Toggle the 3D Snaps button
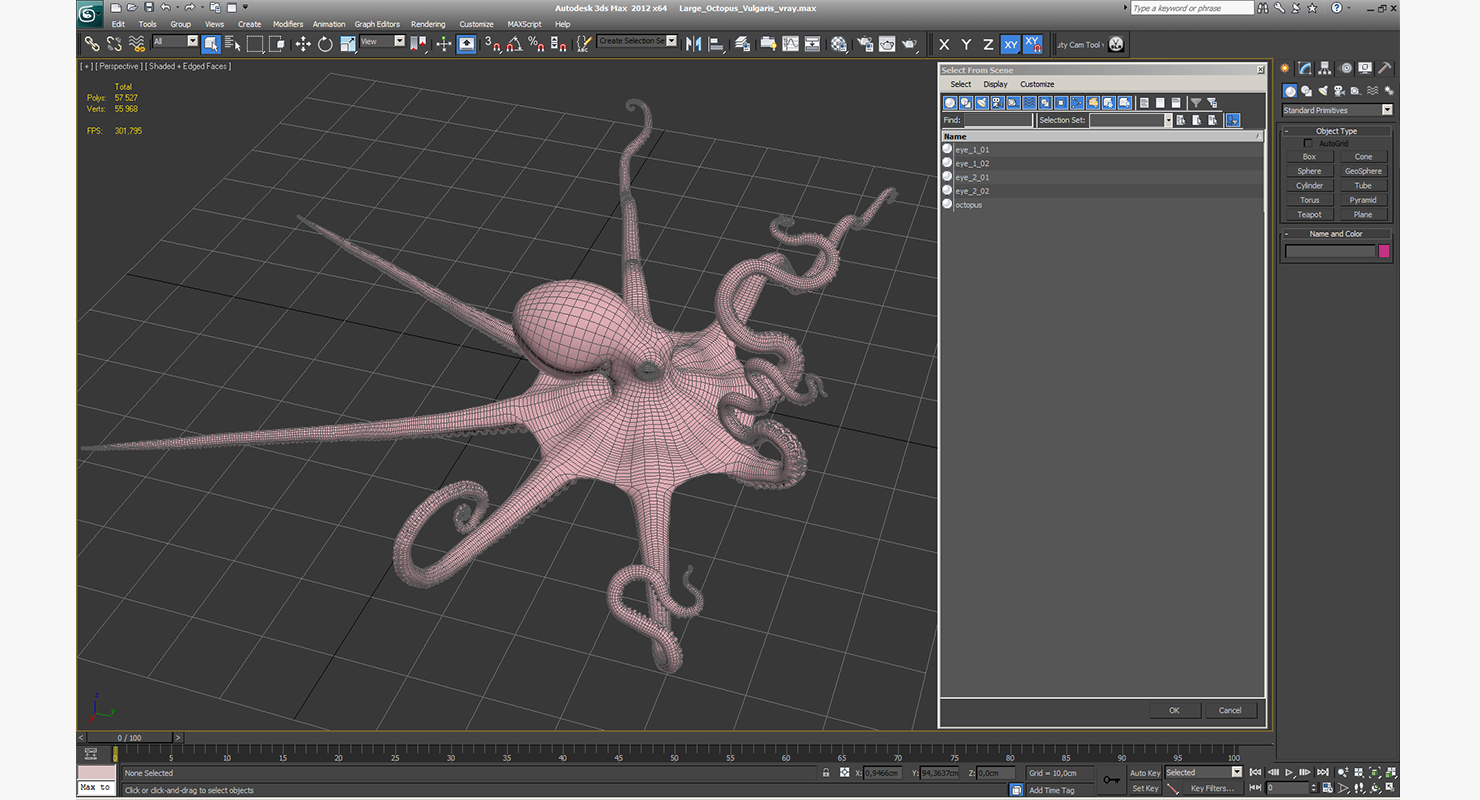 coord(491,44)
